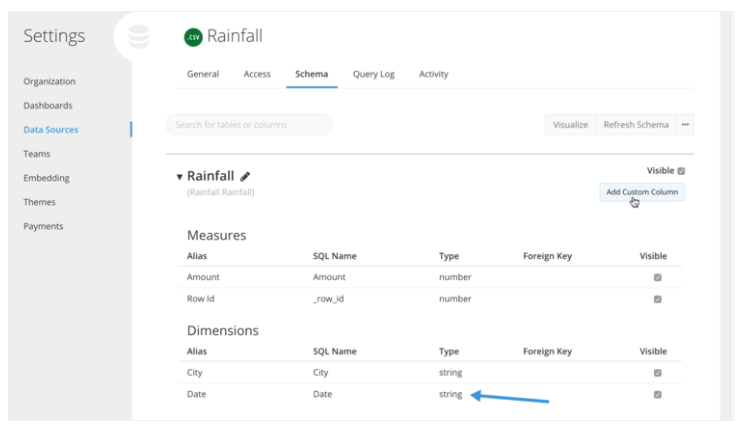Collapse the Rainfall table section
Screen dimensions: 742x426
[179, 177]
